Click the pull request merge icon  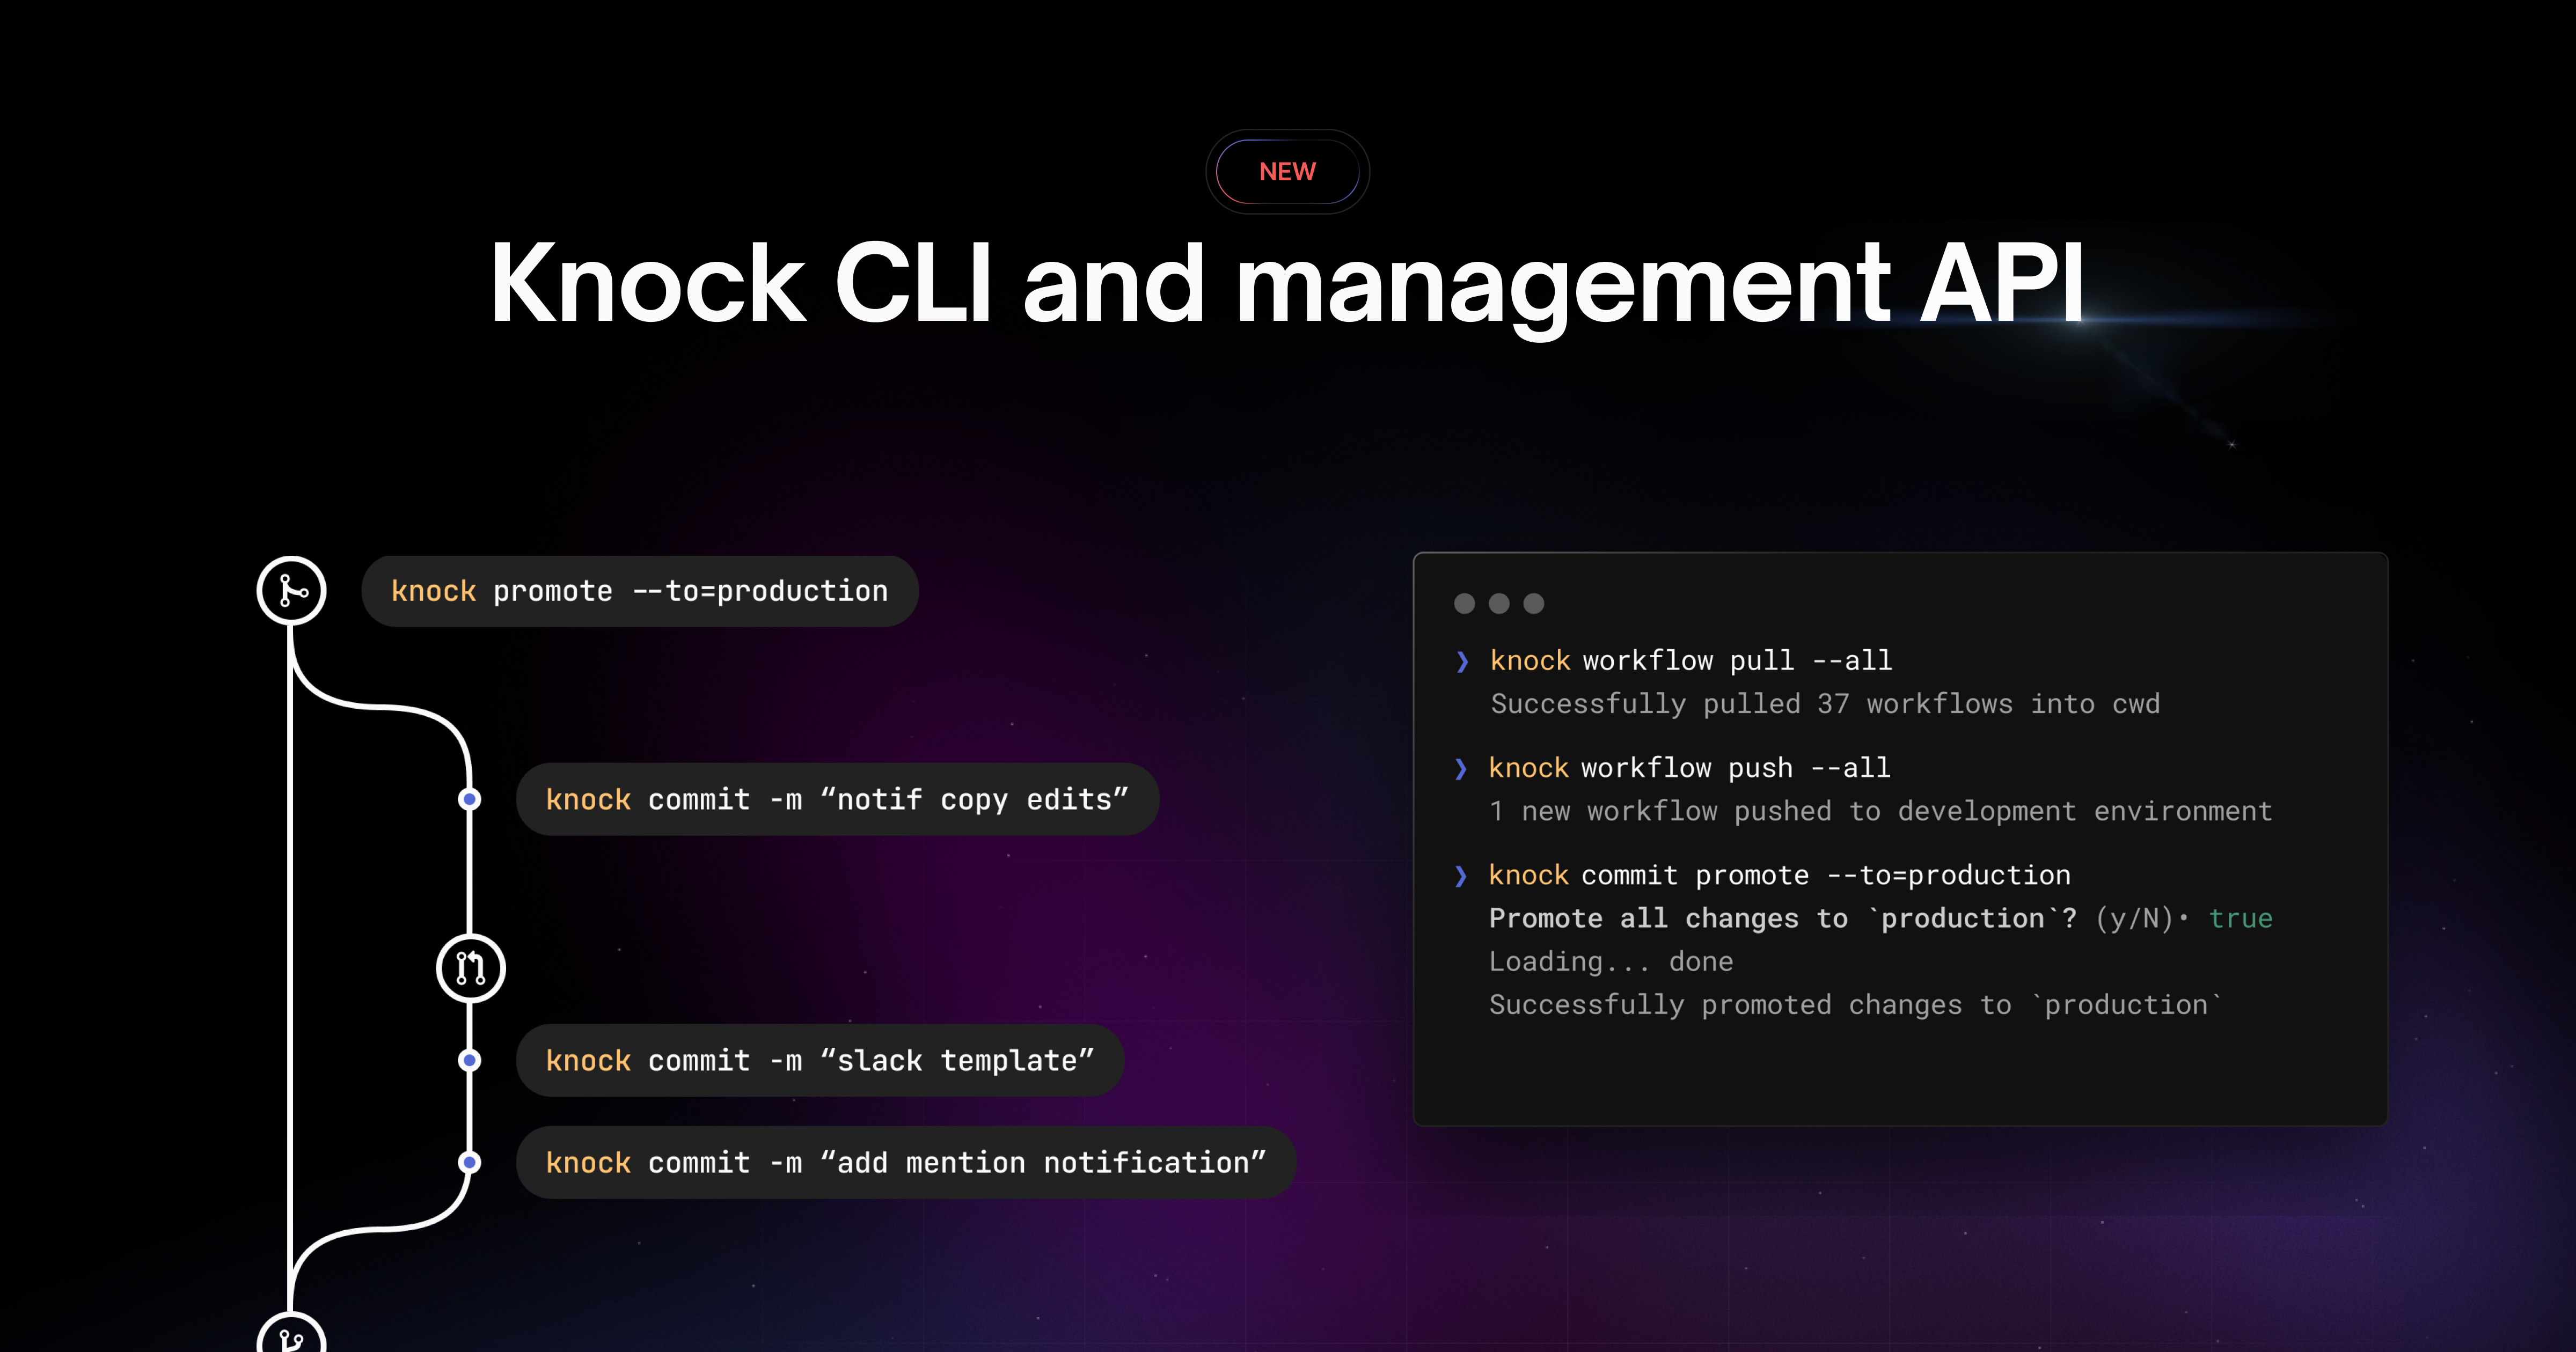point(469,967)
